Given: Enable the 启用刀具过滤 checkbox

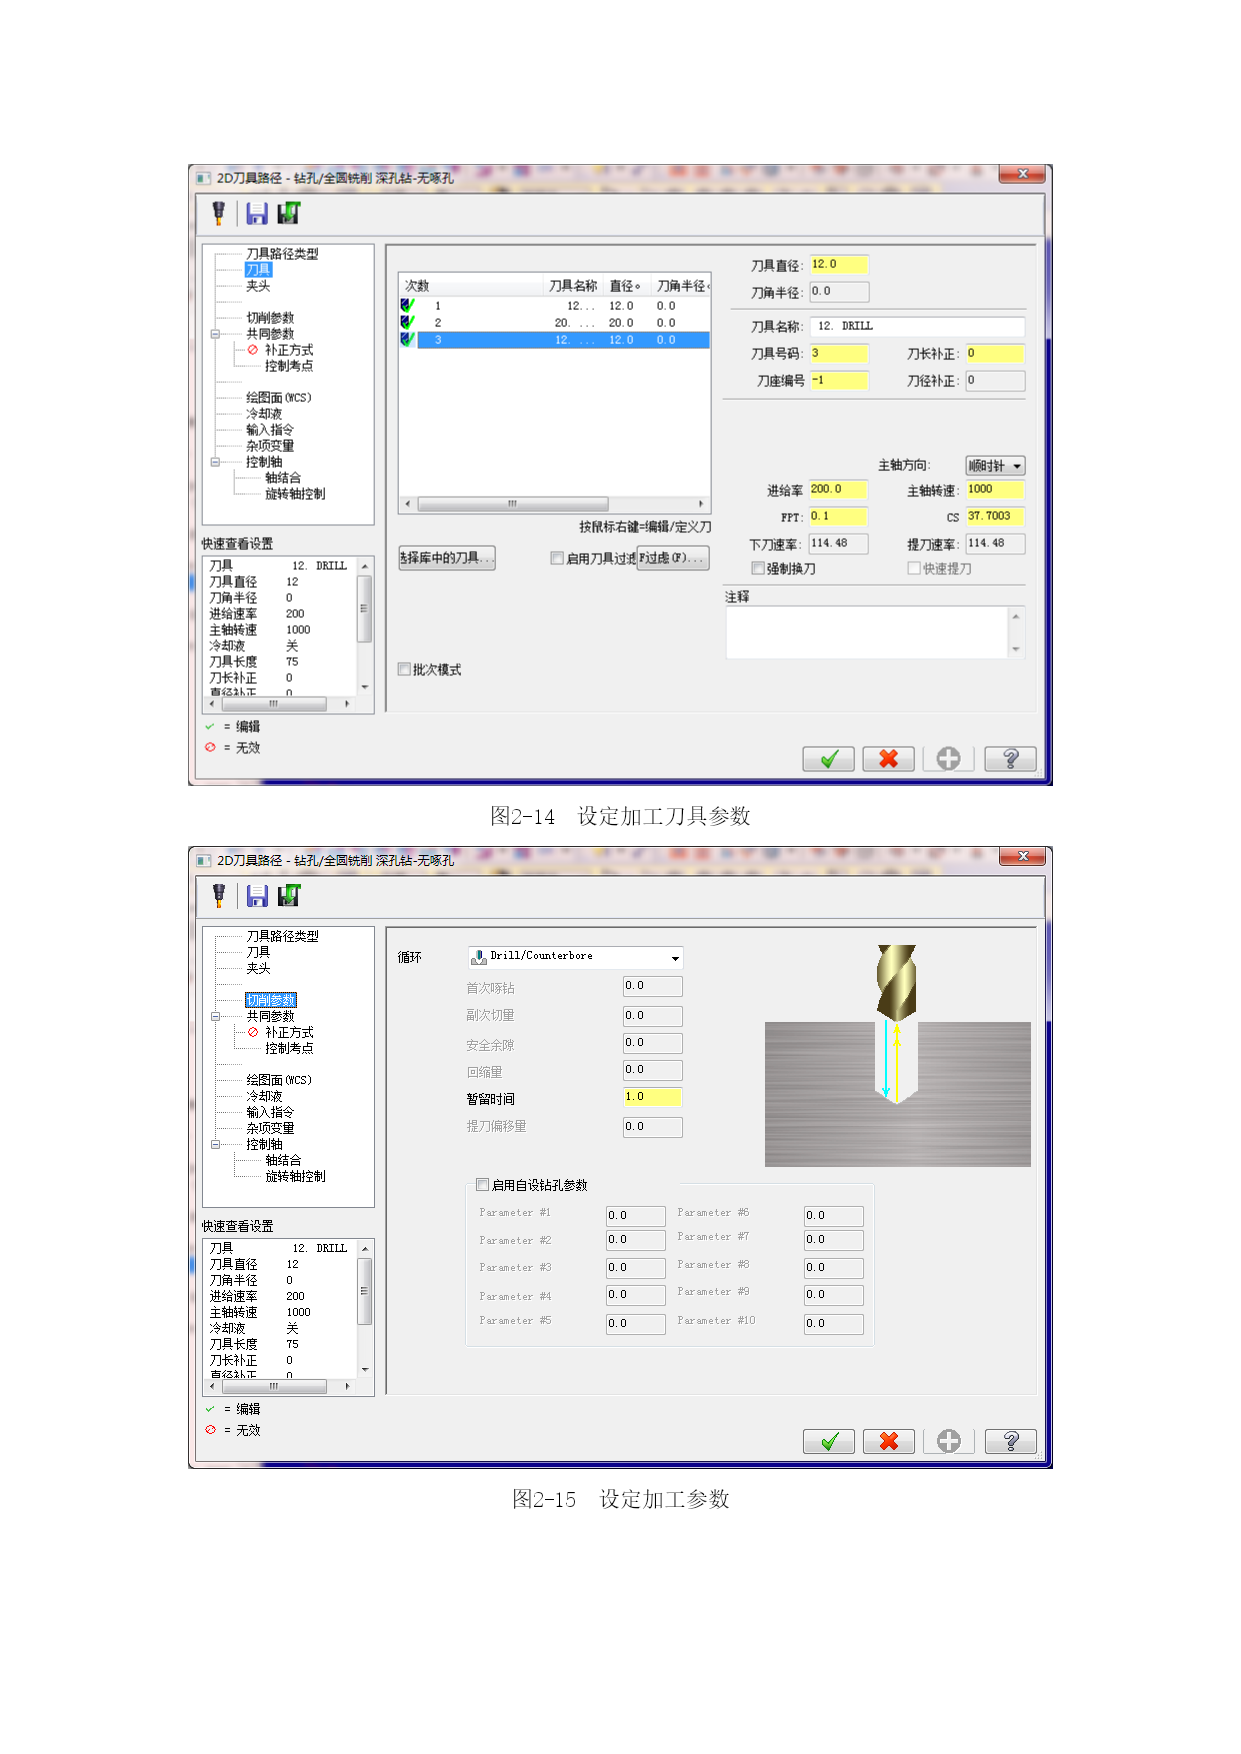Looking at the screenshot, I should point(557,558).
